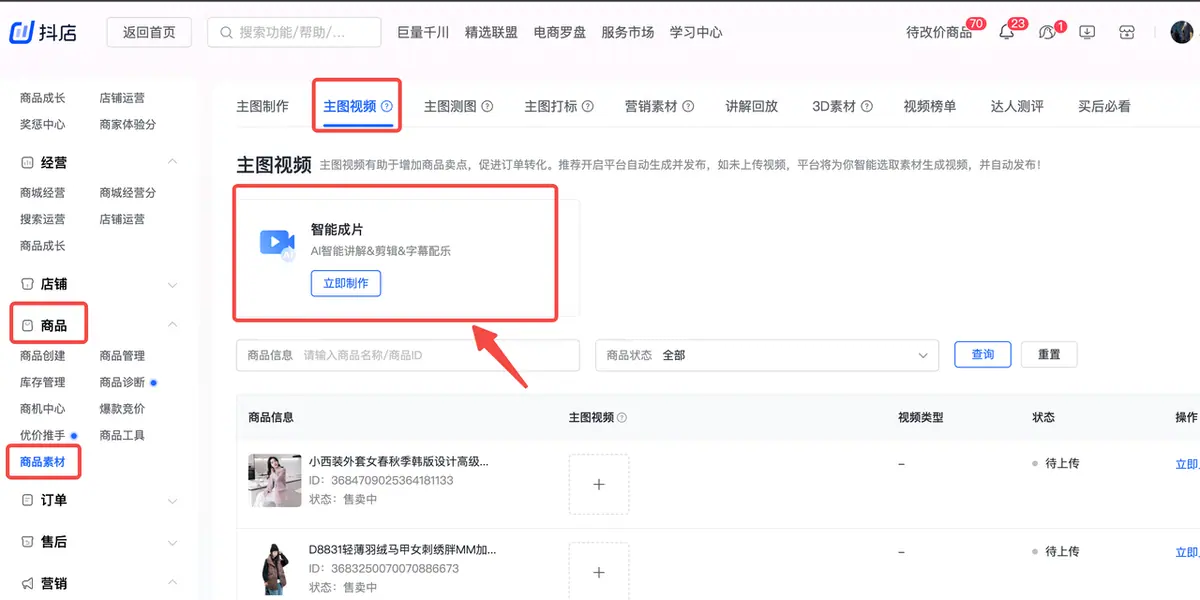The width and height of the screenshot is (1200, 600).
Task: Open 商品管理 in the sidebar
Action: (x=122, y=355)
